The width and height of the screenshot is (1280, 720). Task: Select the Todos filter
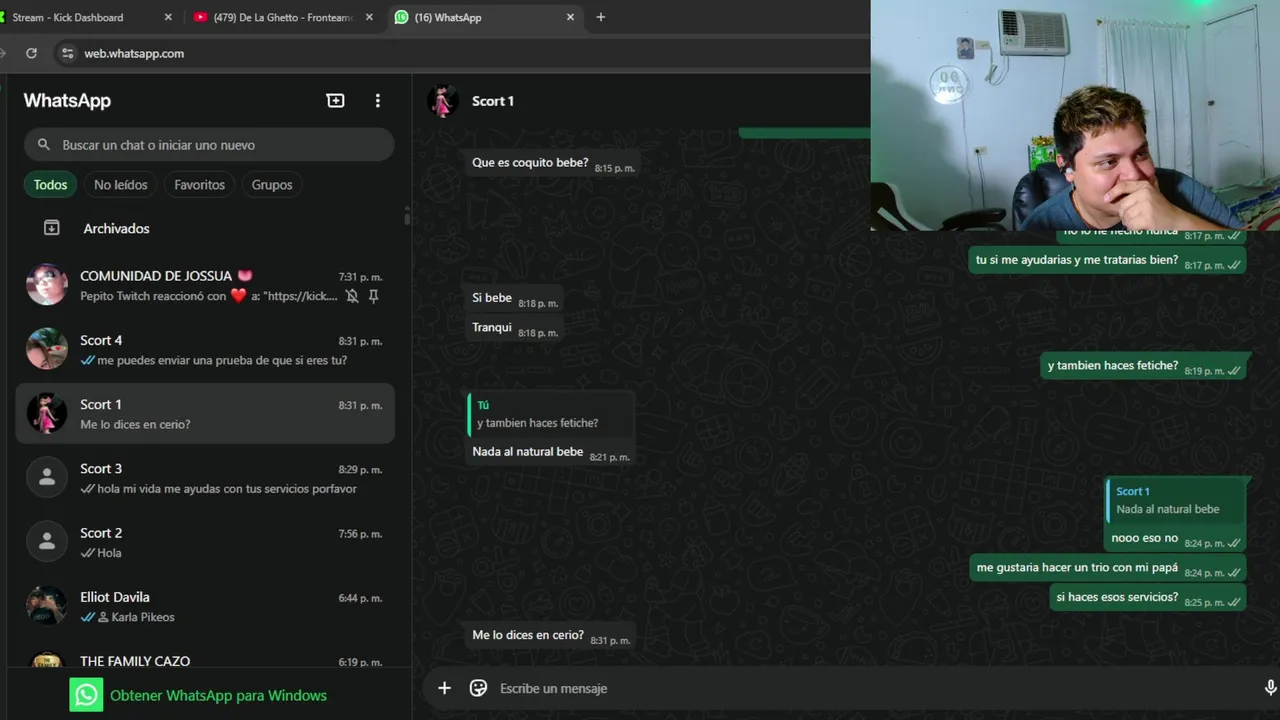(50, 184)
